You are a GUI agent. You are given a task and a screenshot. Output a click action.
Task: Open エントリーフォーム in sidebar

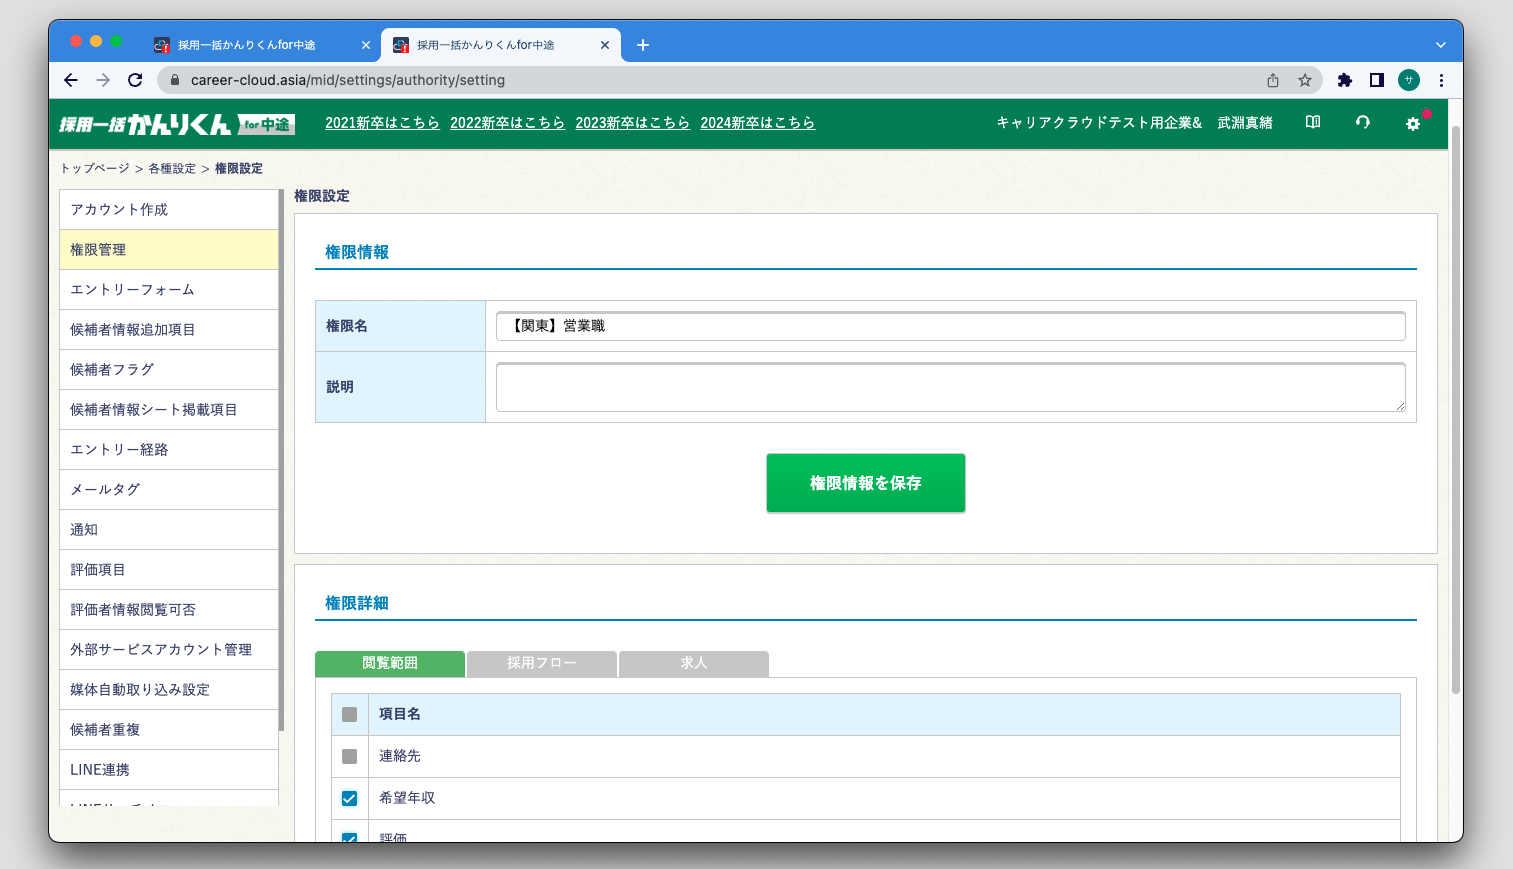click(x=169, y=290)
